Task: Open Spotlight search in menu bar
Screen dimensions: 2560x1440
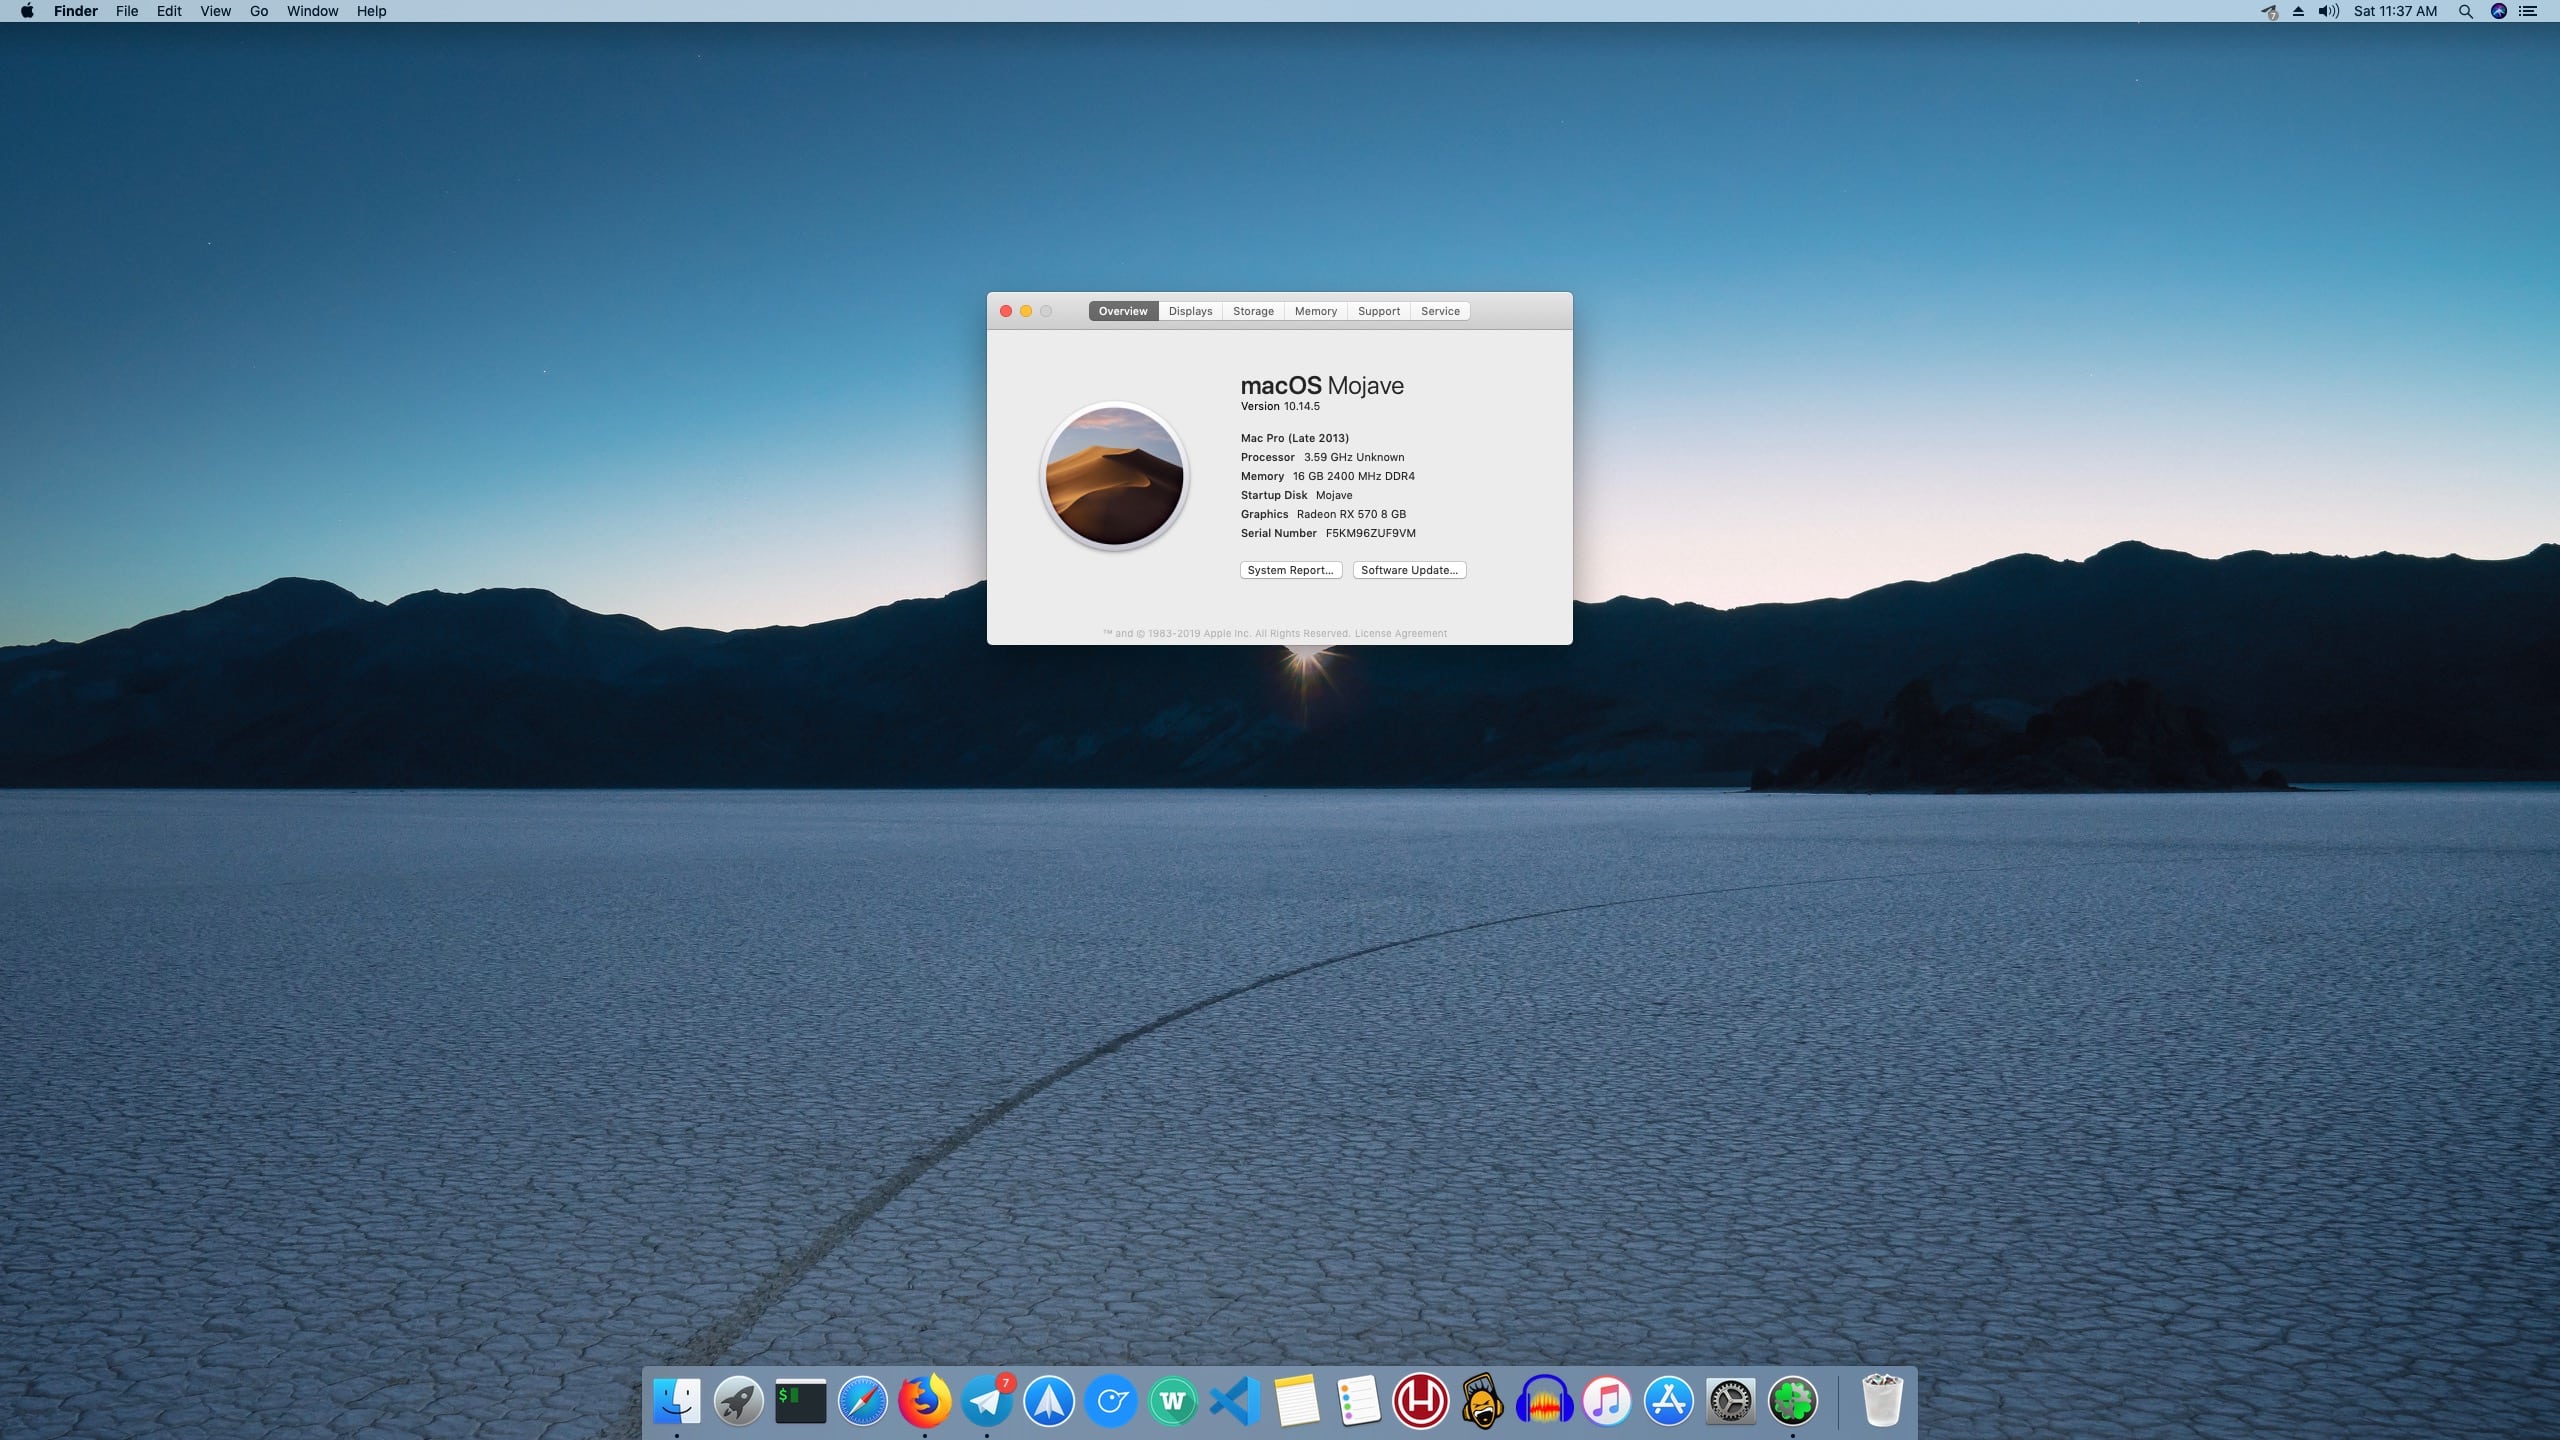Action: (x=2464, y=11)
